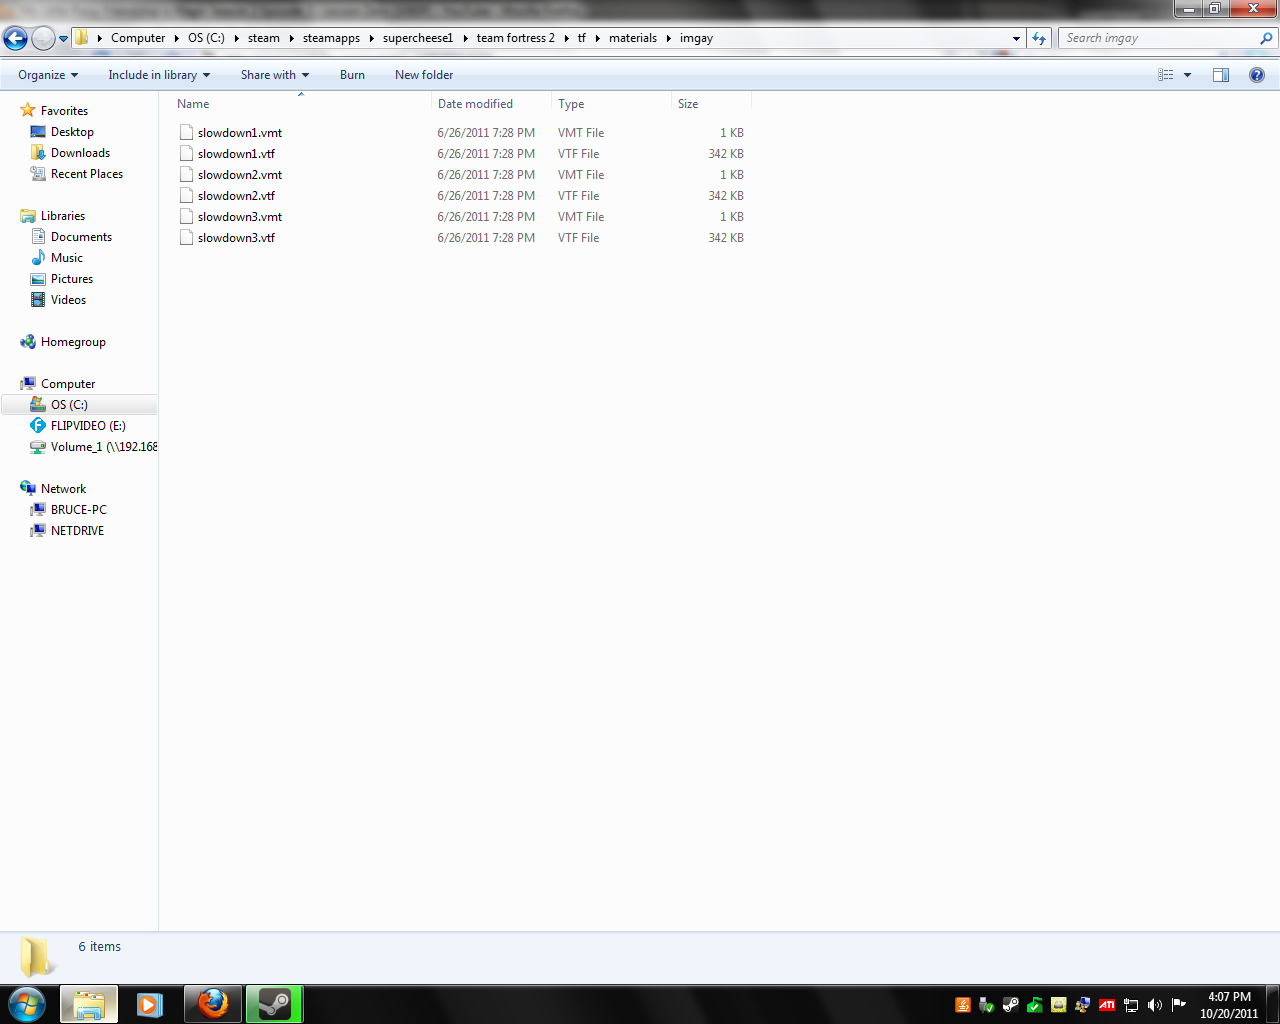Click the Burn toolbar button
Viewport: 1280px width, 1024px height.
352,75
